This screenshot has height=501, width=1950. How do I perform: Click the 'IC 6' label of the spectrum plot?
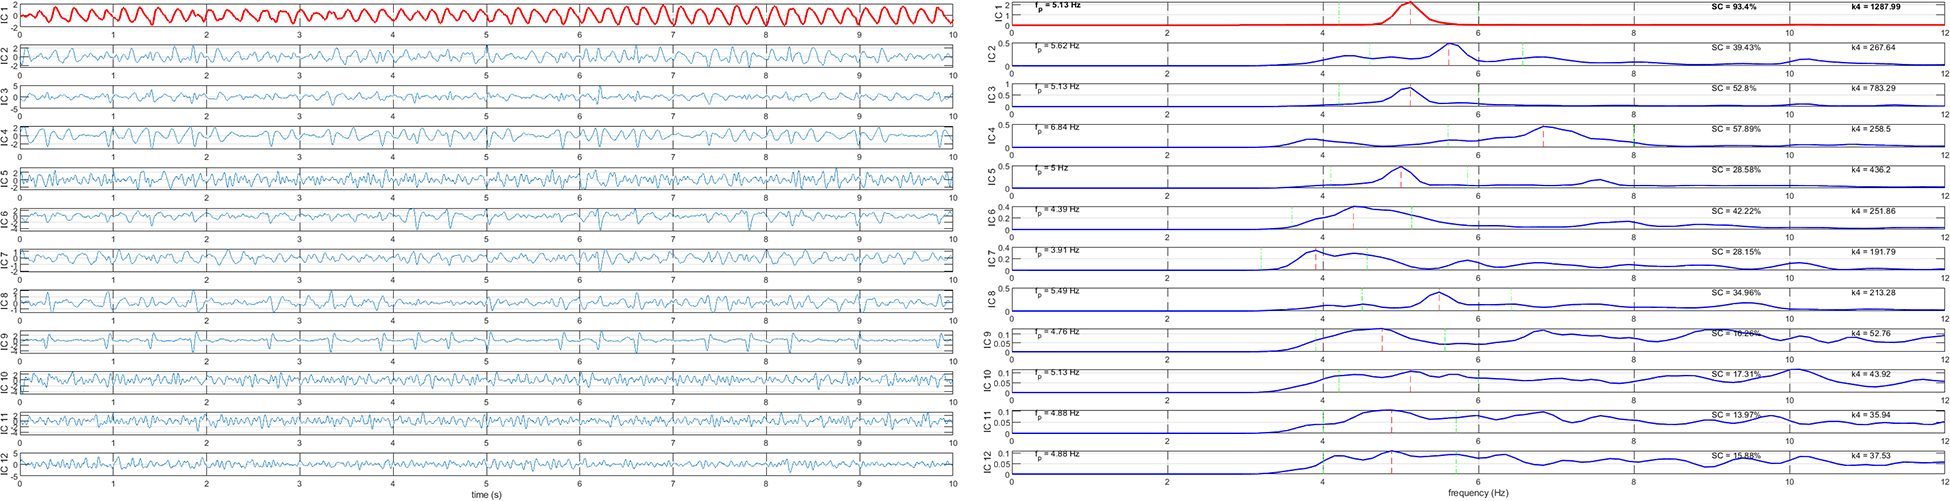(x=992, y=218)
